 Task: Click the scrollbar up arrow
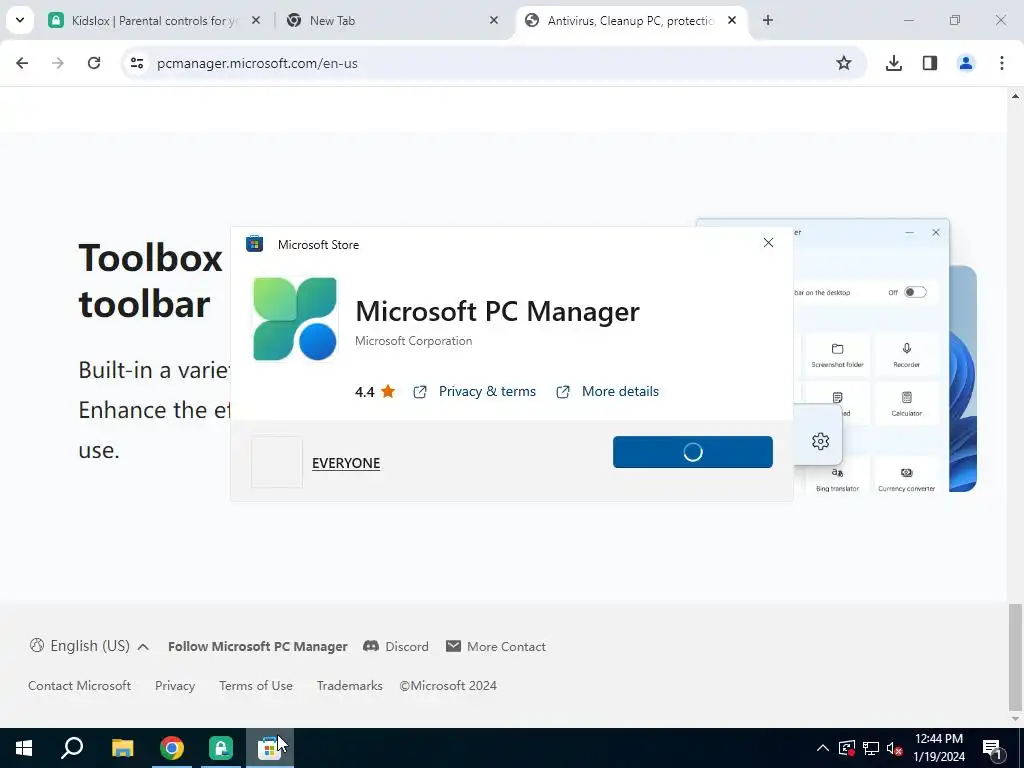coord(1015,96)
